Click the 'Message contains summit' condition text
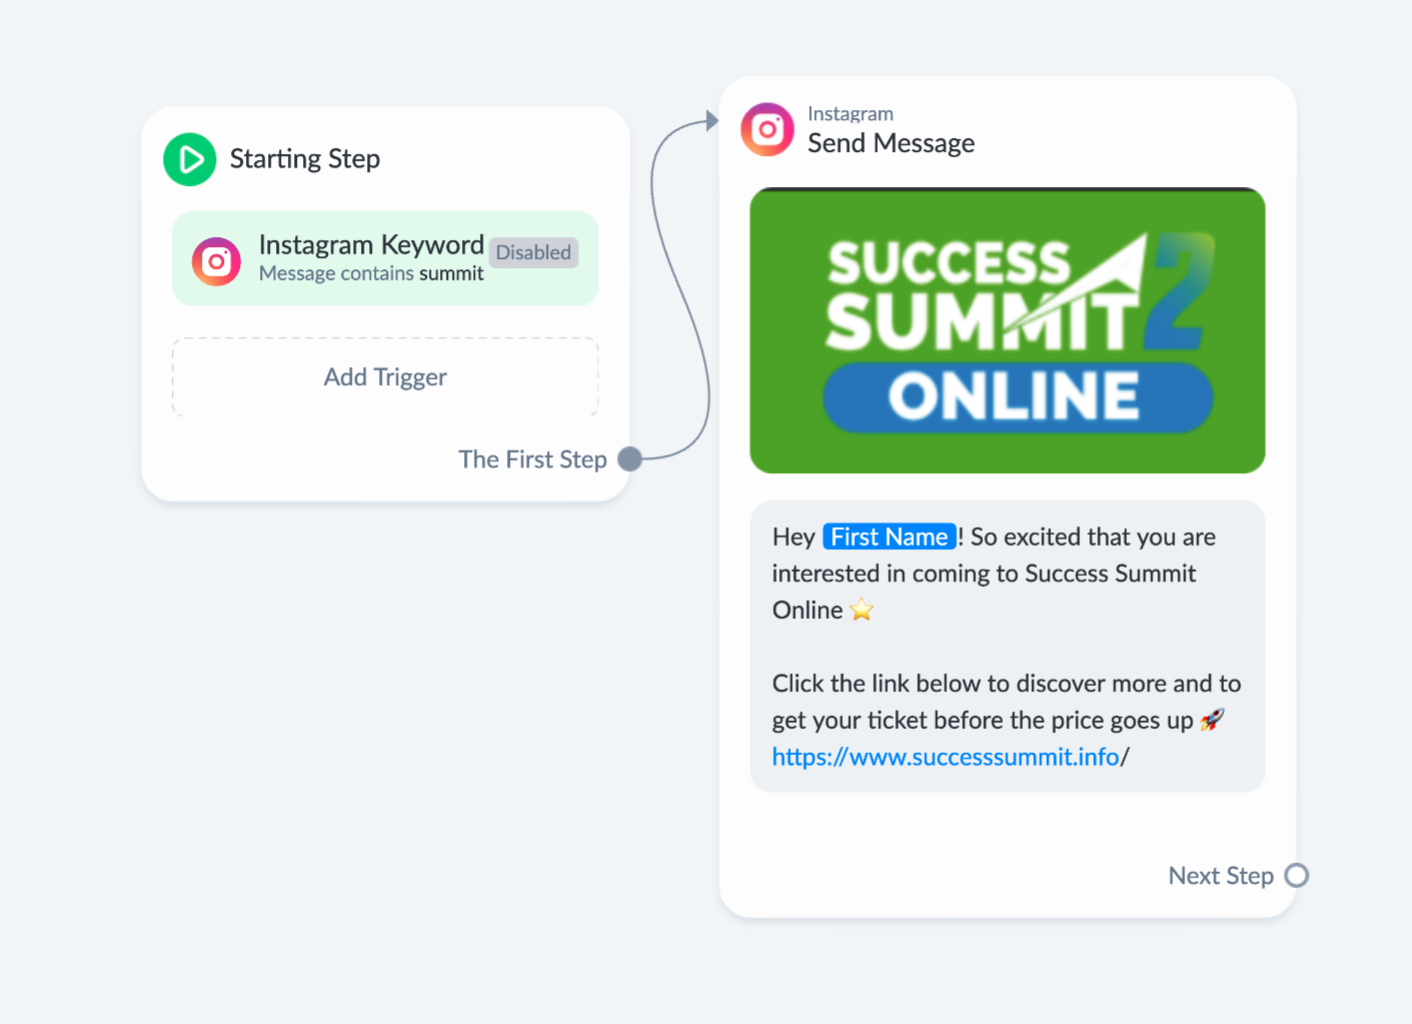Image resolution: width=1412 pixels, height=1024 pixels. [x=371, y=274]
